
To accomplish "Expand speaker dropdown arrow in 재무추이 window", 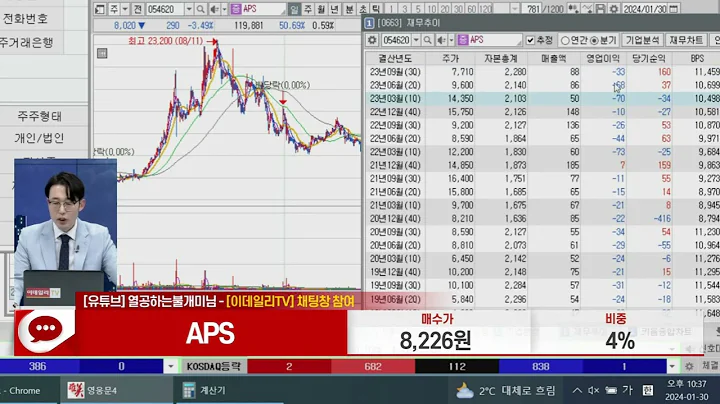I will (451, 40).
